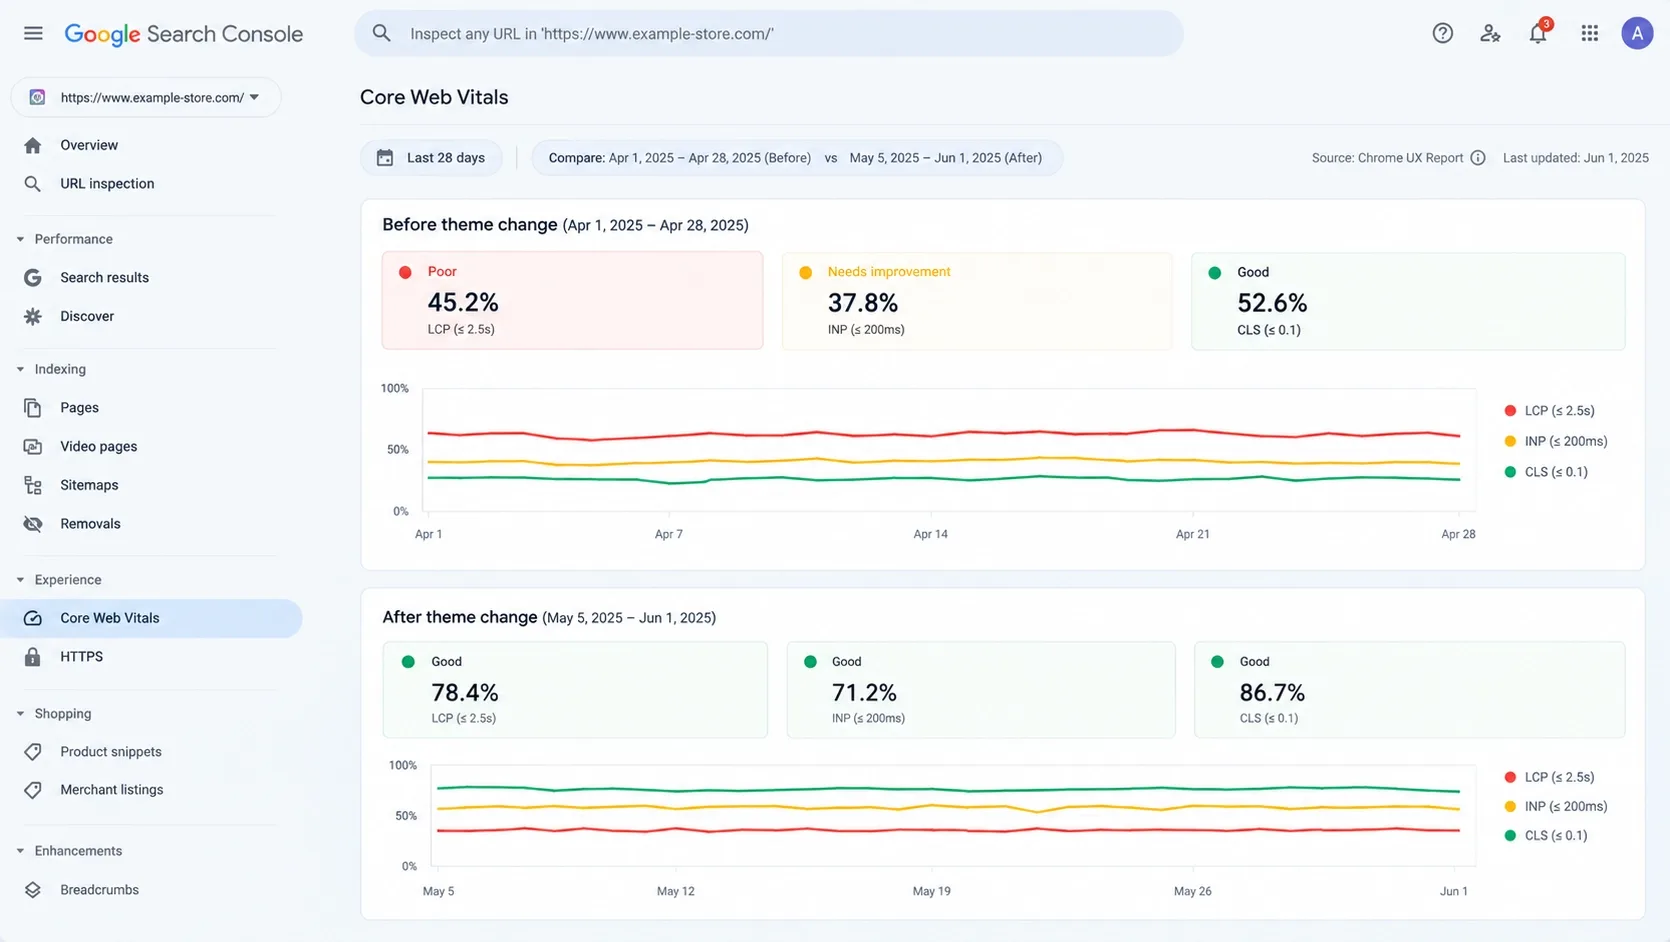1670x942 pixels.
Task: Open users and permissions icon
Action: point(1490,33)
